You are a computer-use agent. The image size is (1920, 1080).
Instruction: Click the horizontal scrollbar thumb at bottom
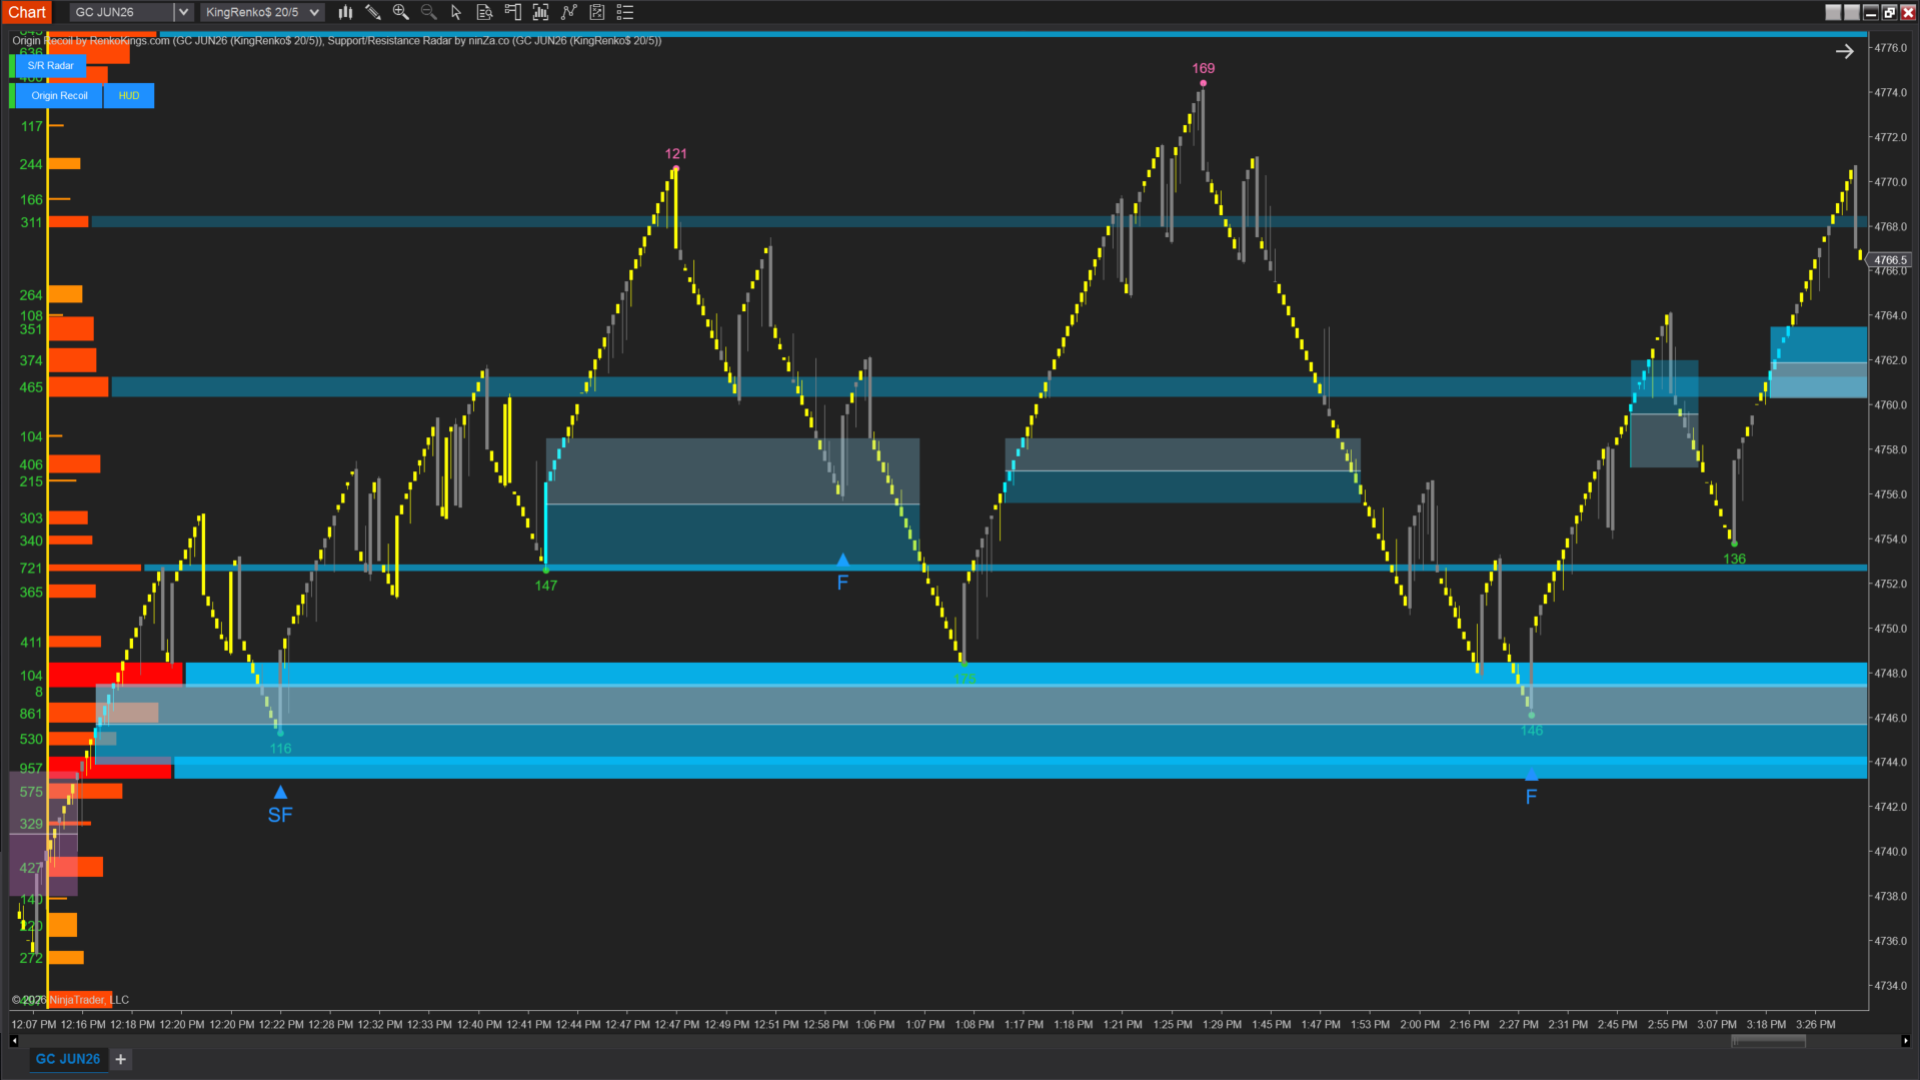click(x=1768, y=1041)
